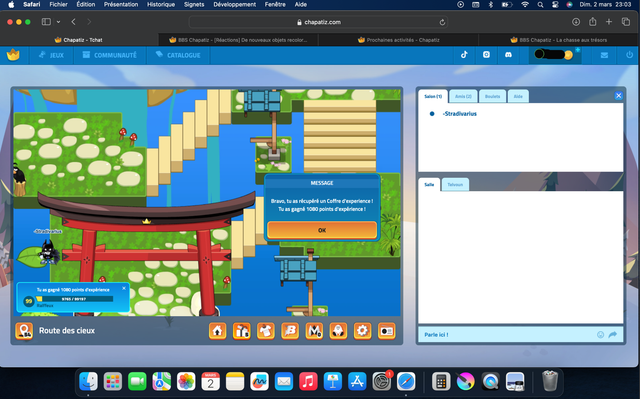
Task: Switch to the BBS Chapatiz Réactions browser tab
Action: [238, 40]
